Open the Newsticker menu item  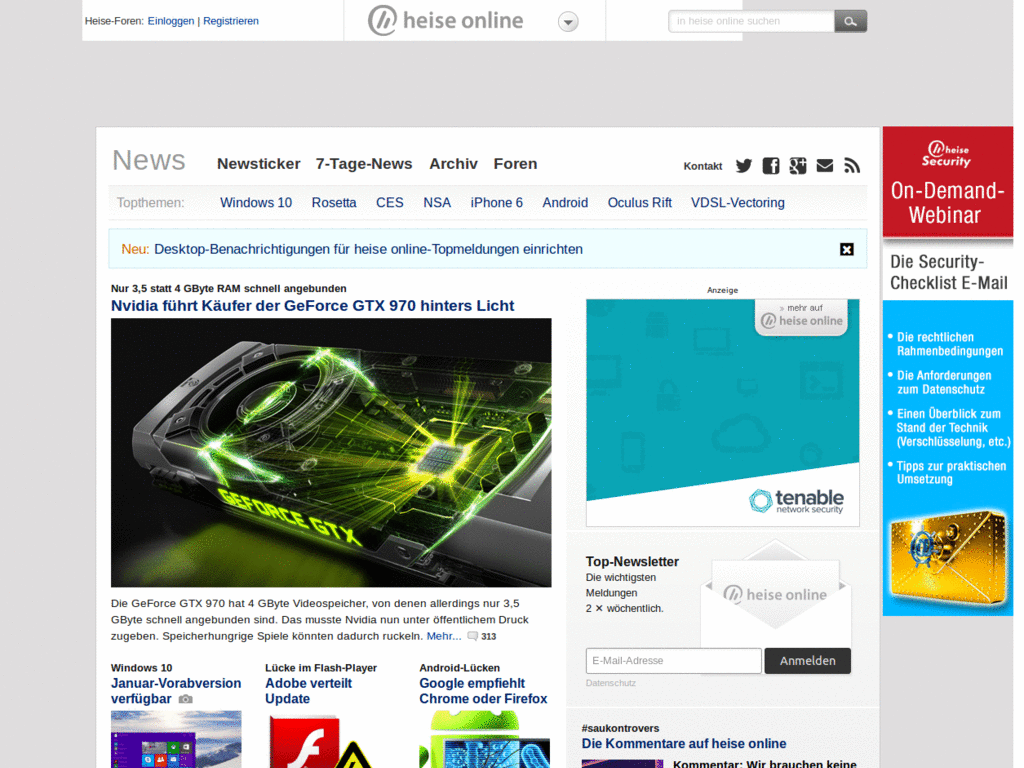point(259,164)
